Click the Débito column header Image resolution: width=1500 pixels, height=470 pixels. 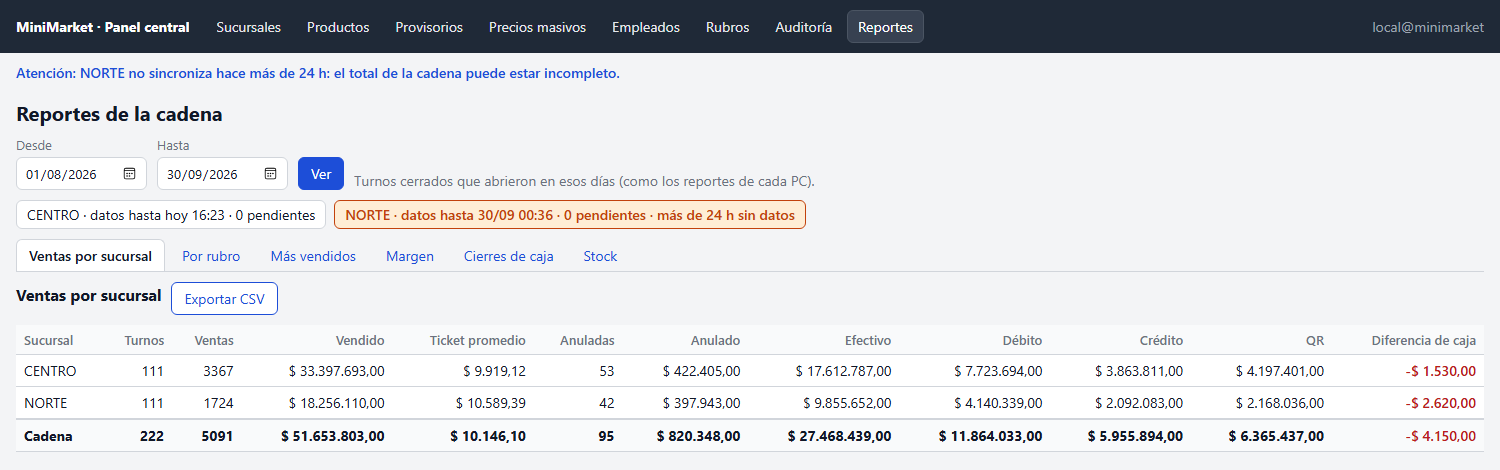click(1022, 340)
